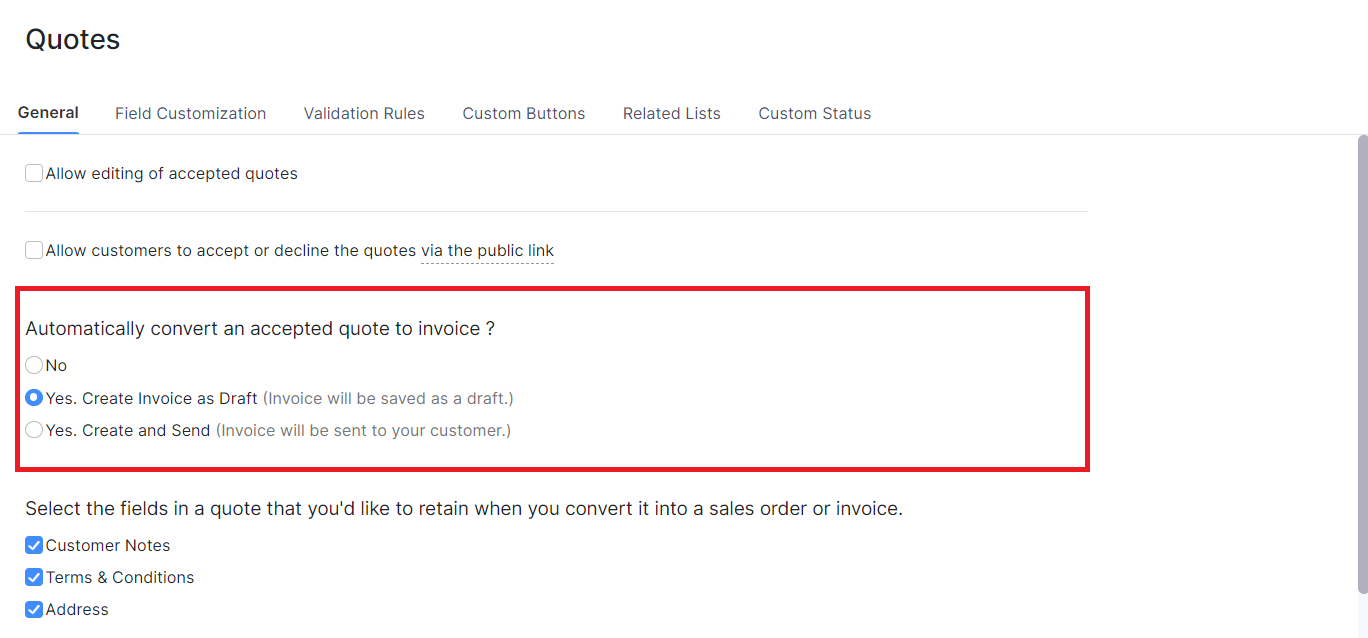
Task: Tick the Allow customers to accept or decline checkbox
Action: (x=34, y=250)
